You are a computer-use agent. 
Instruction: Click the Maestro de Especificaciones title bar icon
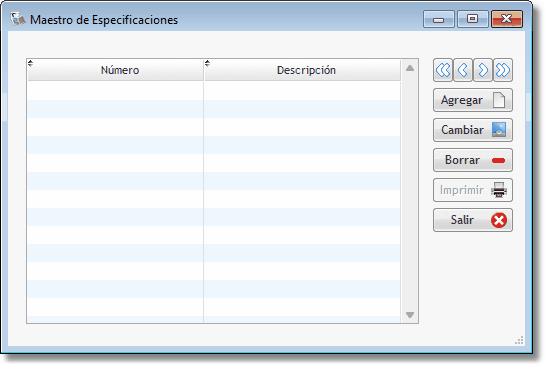click(18, 19)
